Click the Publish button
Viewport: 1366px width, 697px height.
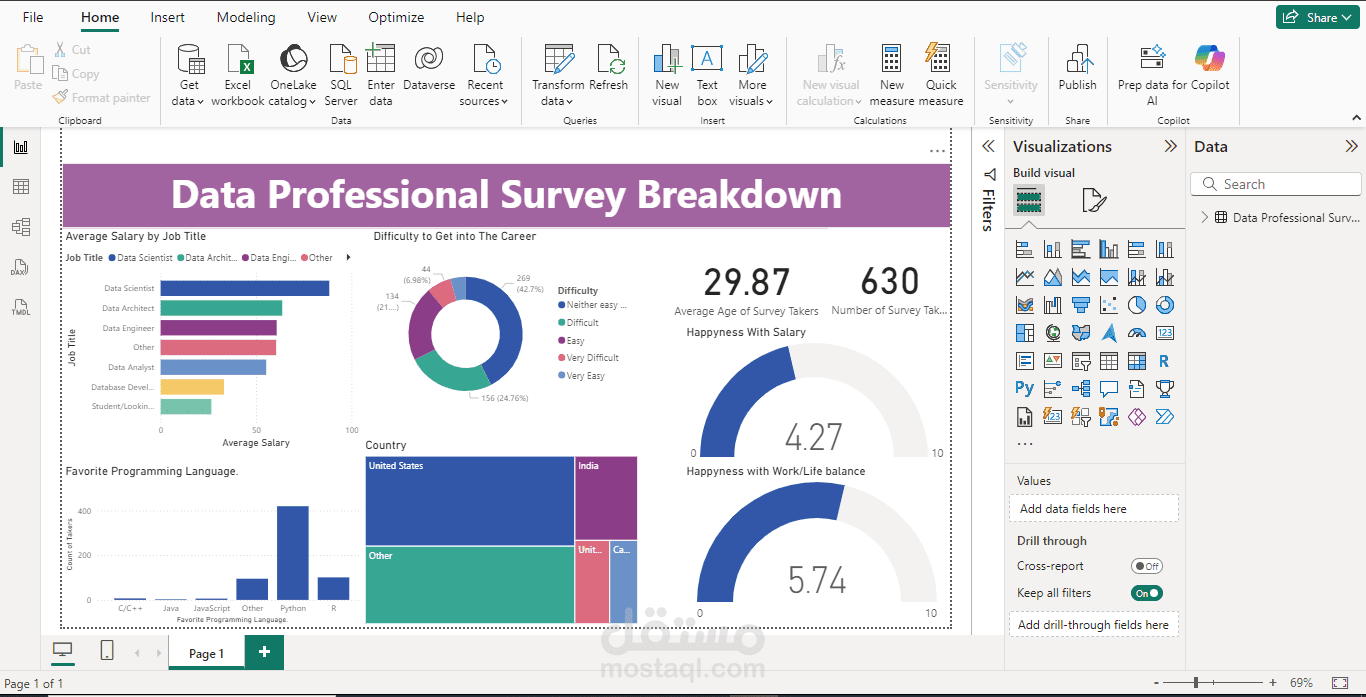point(1078,68)
